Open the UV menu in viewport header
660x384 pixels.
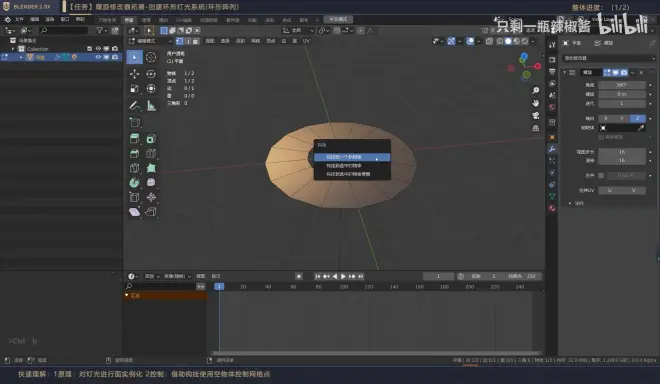[x=306, y=41]
